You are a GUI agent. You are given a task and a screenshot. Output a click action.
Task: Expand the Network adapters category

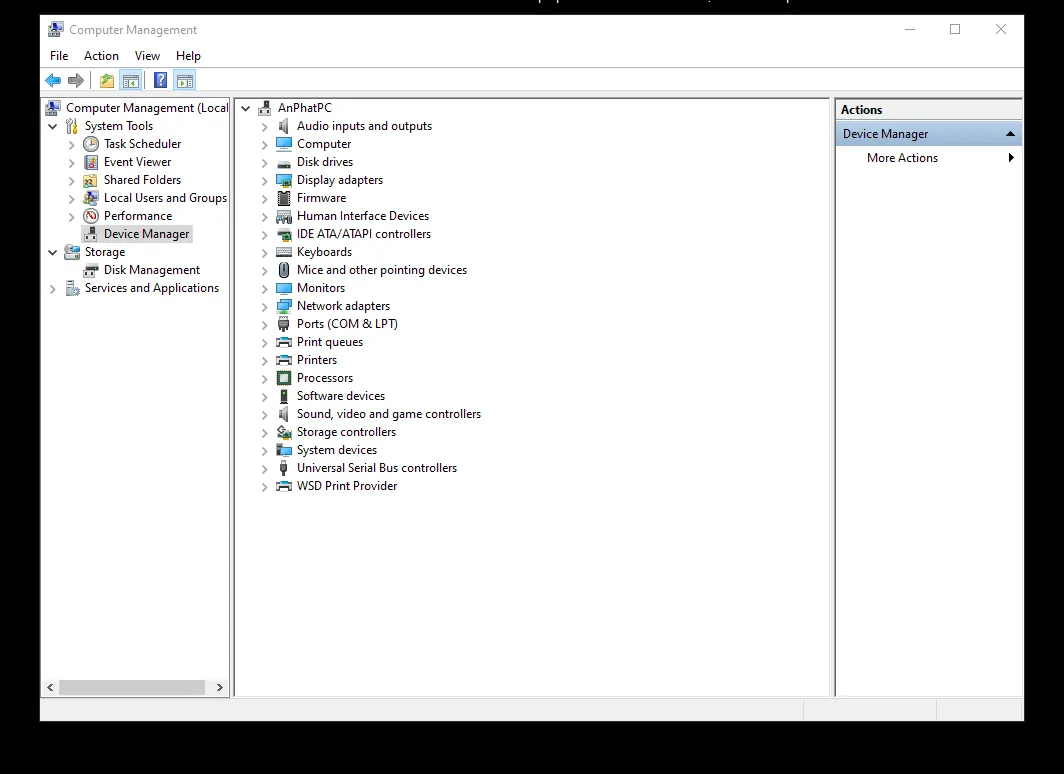[x=263, y=306]
